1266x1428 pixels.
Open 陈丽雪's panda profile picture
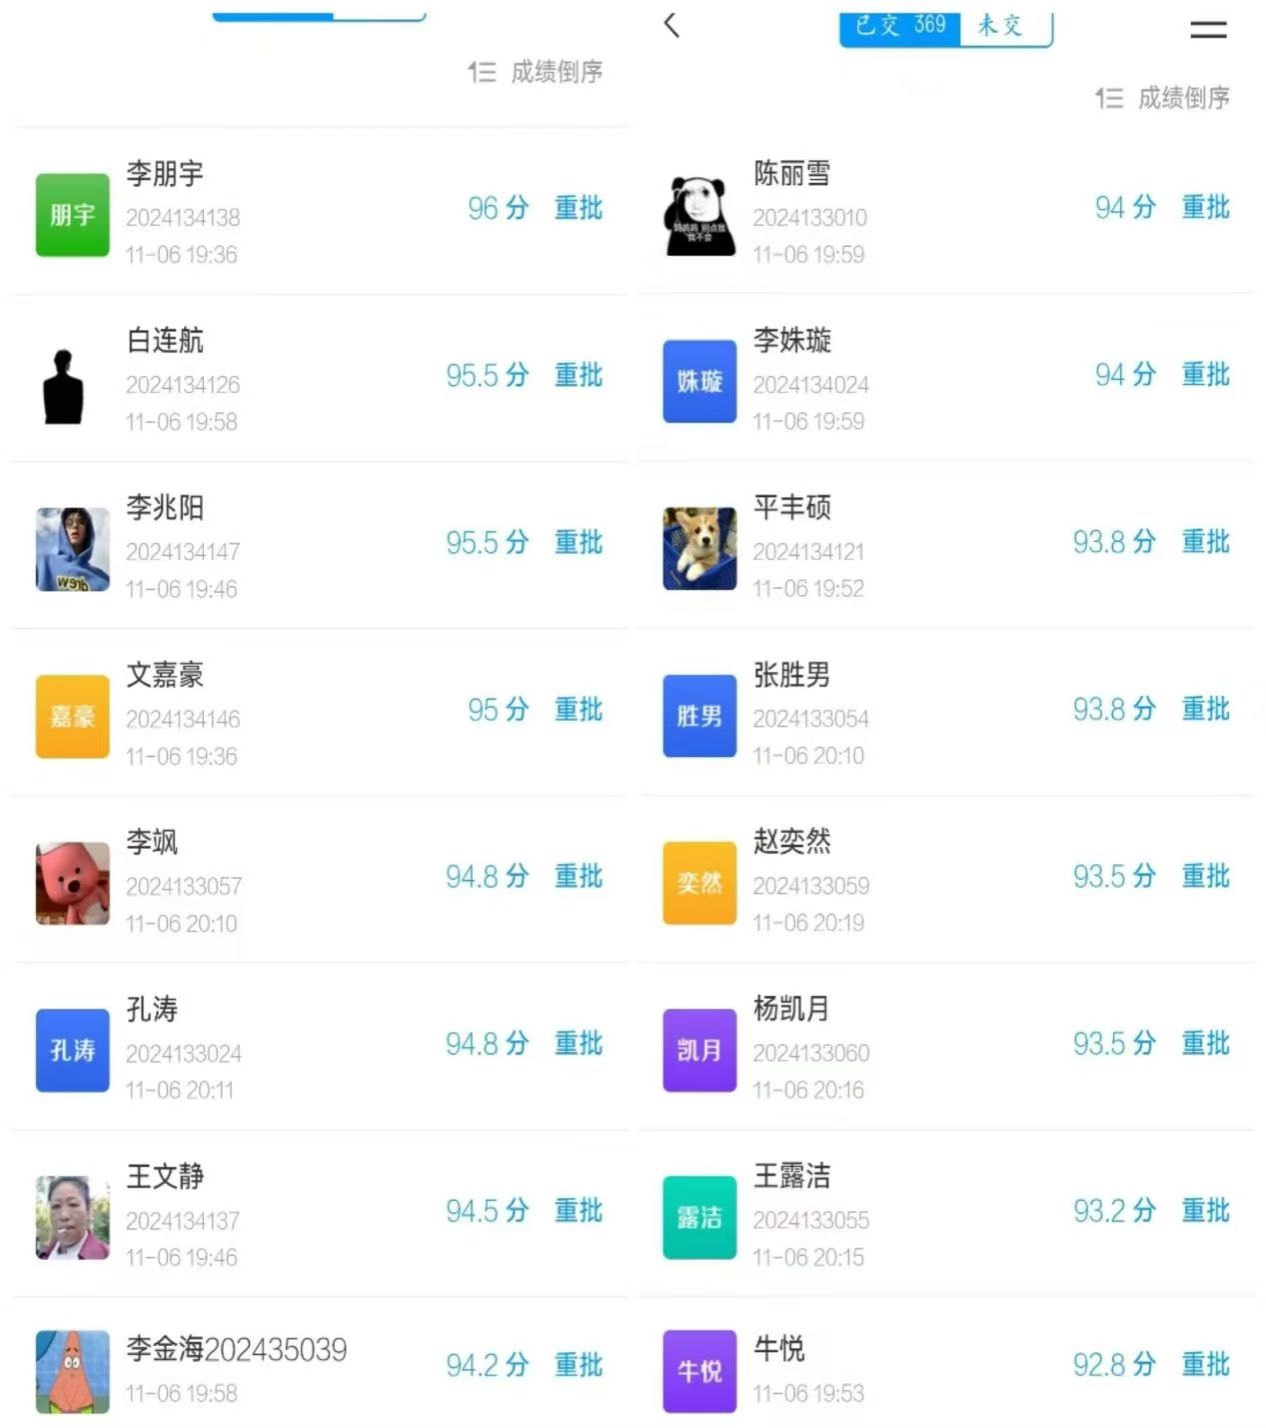click(700, 215)
